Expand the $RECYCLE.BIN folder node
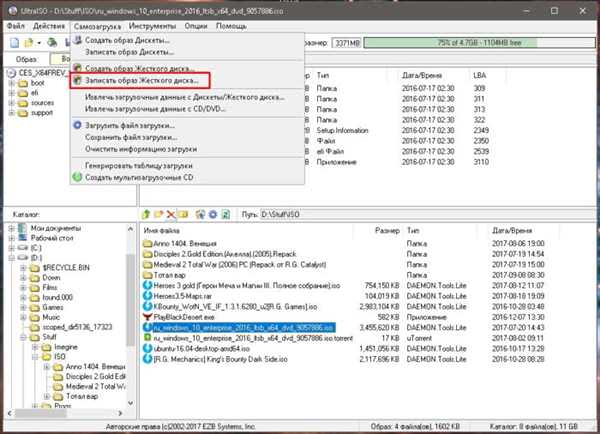The width and height of the screenshot is (600, 434). (23, 268)
